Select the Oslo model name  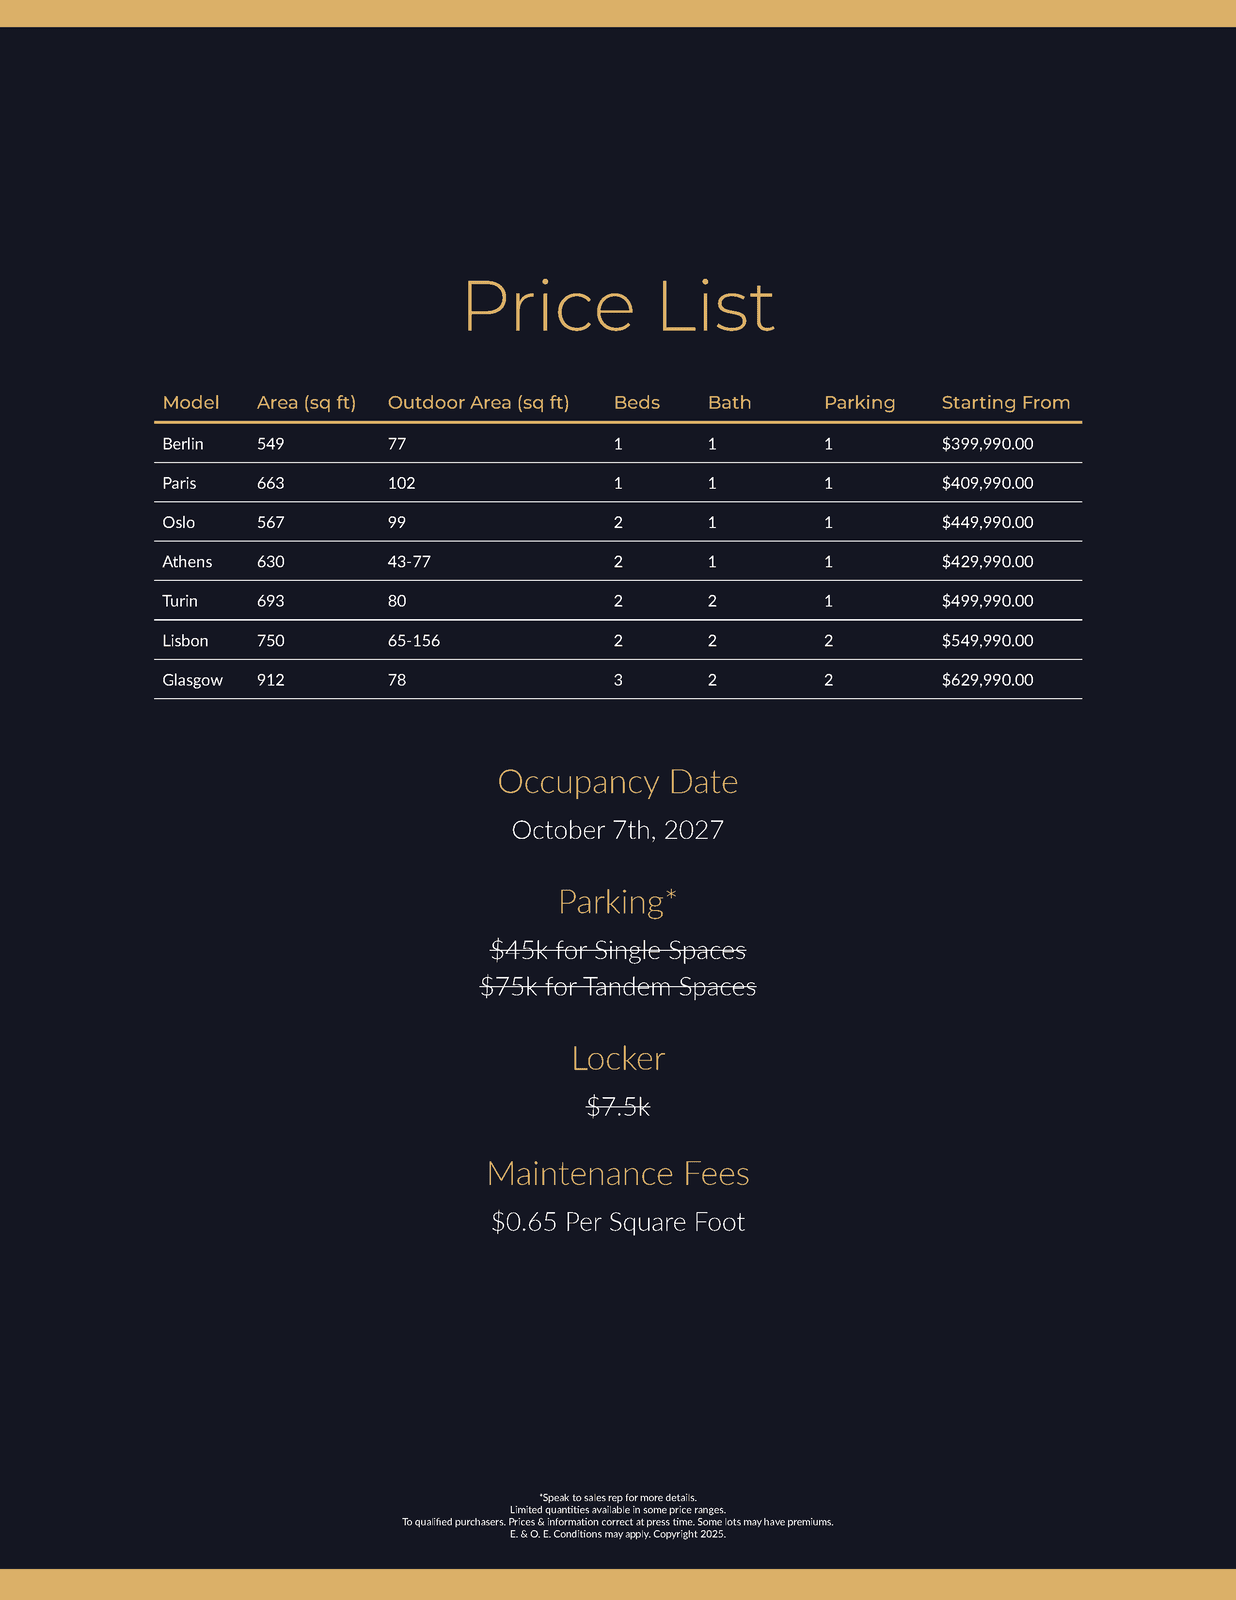coord(179,523)
